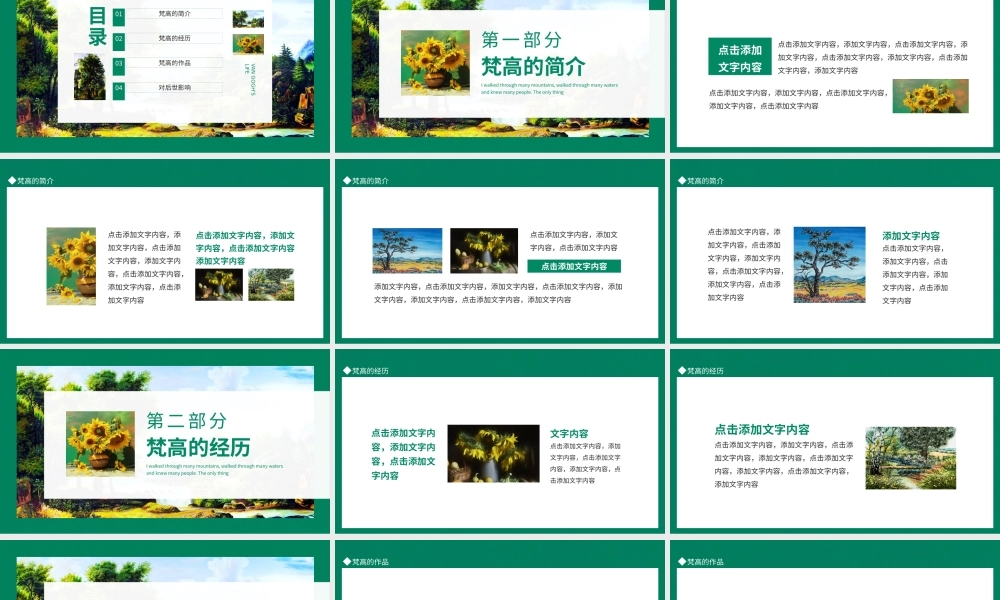Click the small garden painting under green paragraph
Image resolution: width=1000 pixels, height=600 pixels.
coord(271,284)
